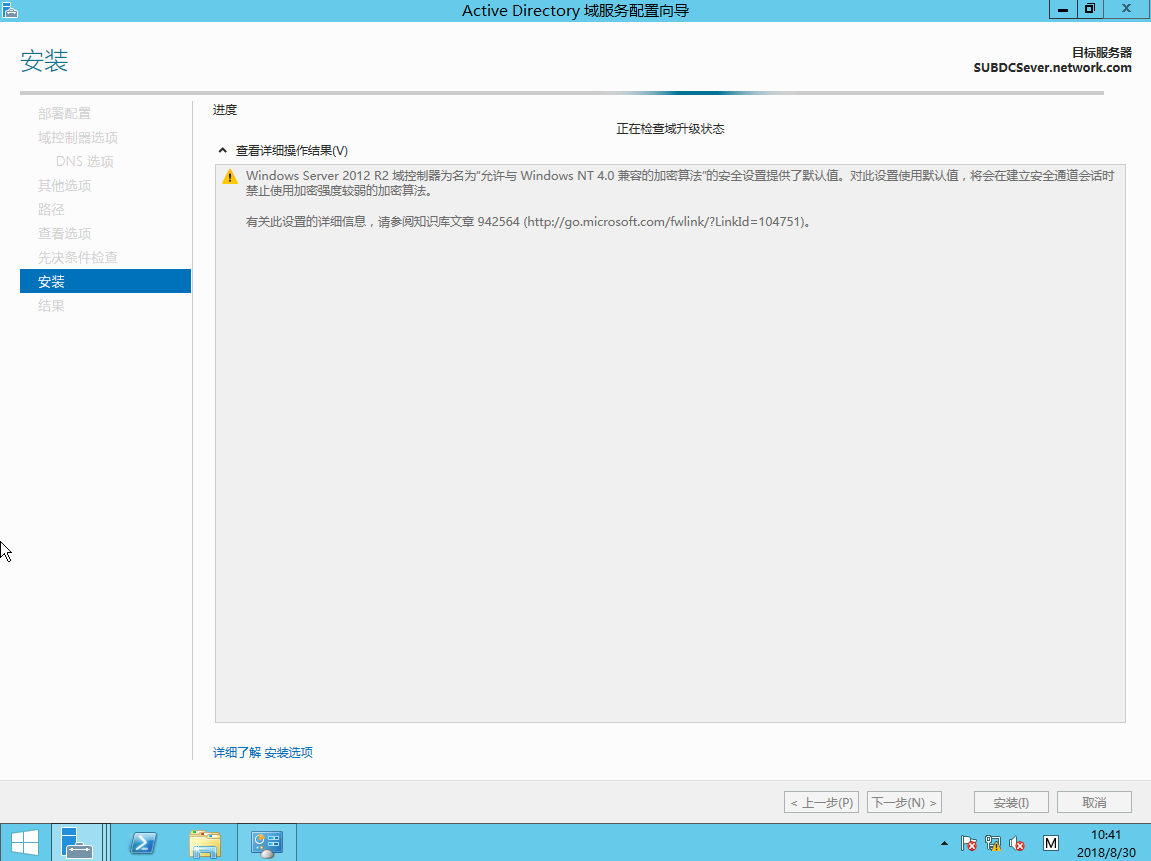
Task: Click the large 安装 page title
Action: click(44, 60)
